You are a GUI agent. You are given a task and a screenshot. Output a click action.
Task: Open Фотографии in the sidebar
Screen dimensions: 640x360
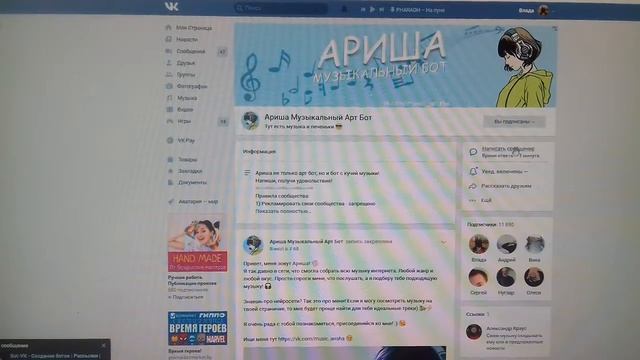(x=192, y=86)
